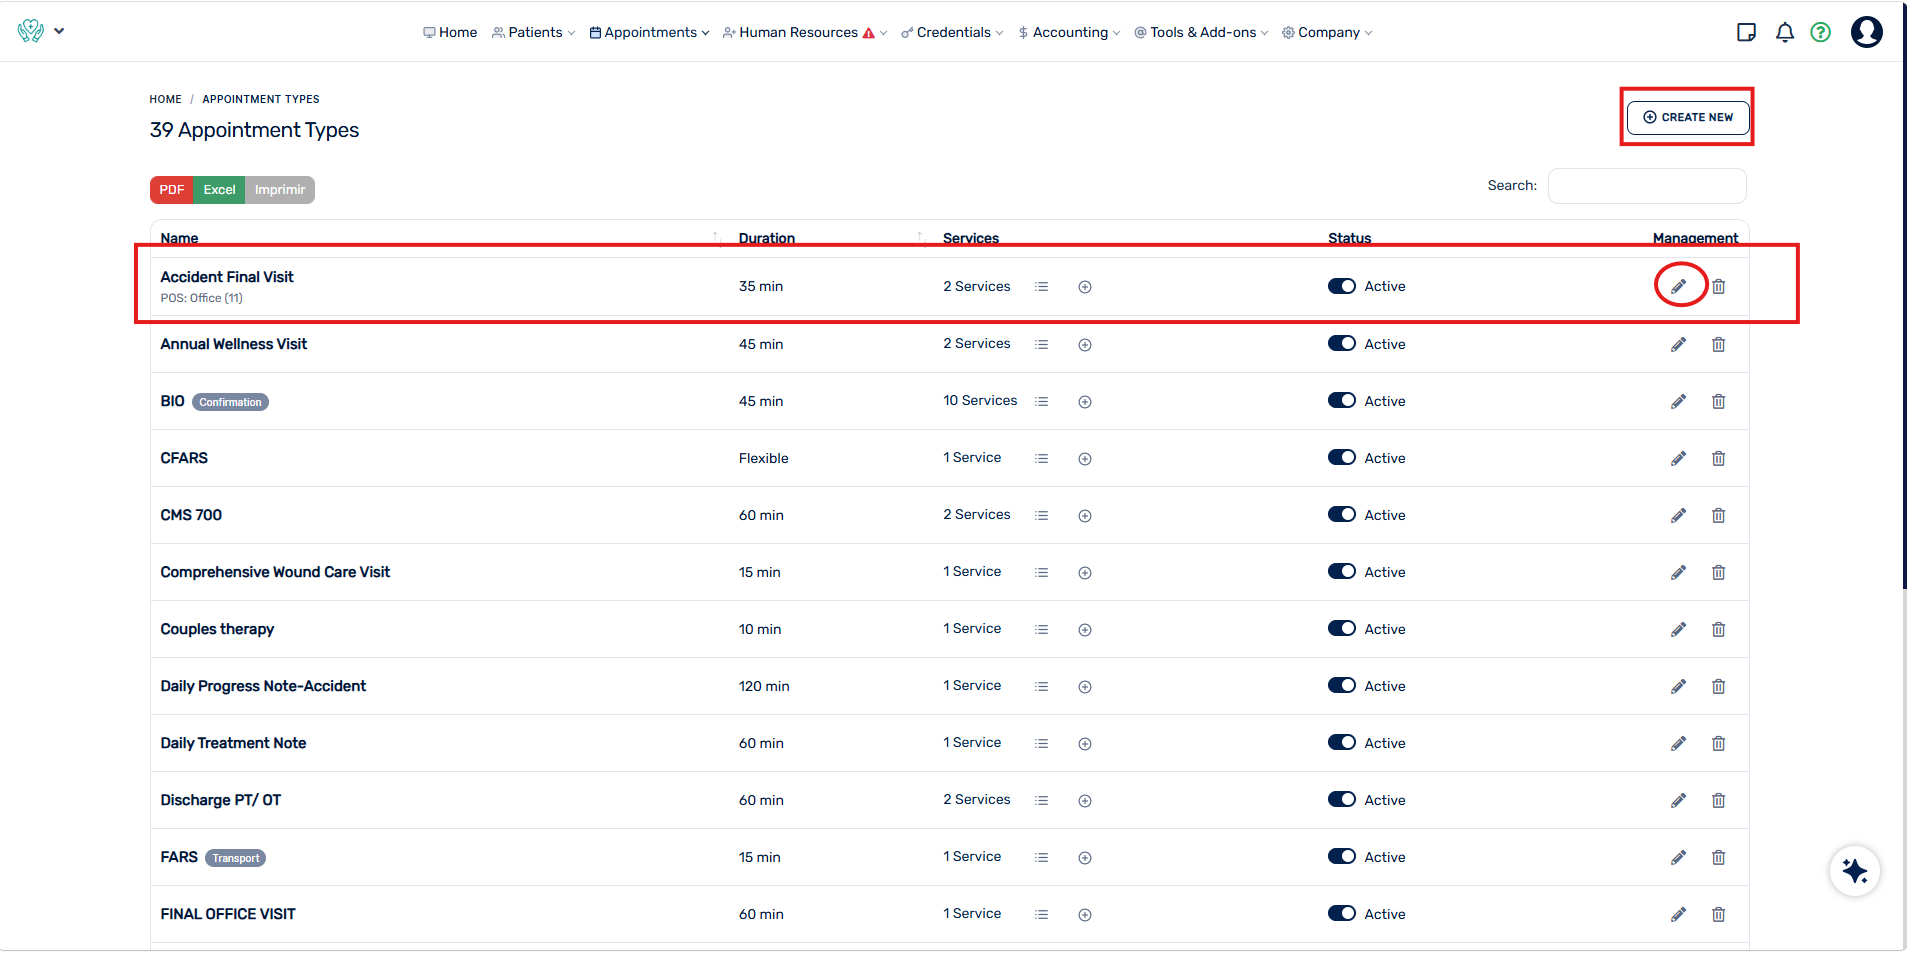Delete Discharge PT/ OT appointment type
1907x953 pixels.
pyautogui.click(x=1718, y=800)
